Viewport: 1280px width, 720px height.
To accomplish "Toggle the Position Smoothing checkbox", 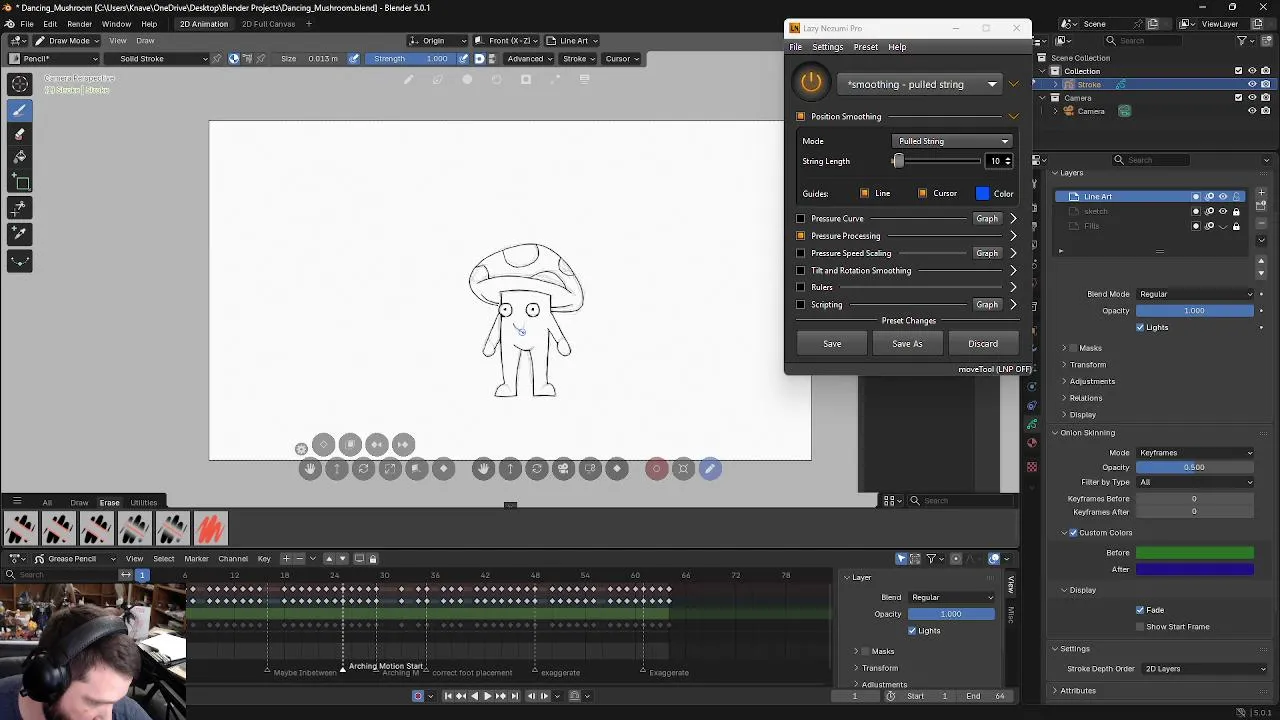I will coord(801,116).
